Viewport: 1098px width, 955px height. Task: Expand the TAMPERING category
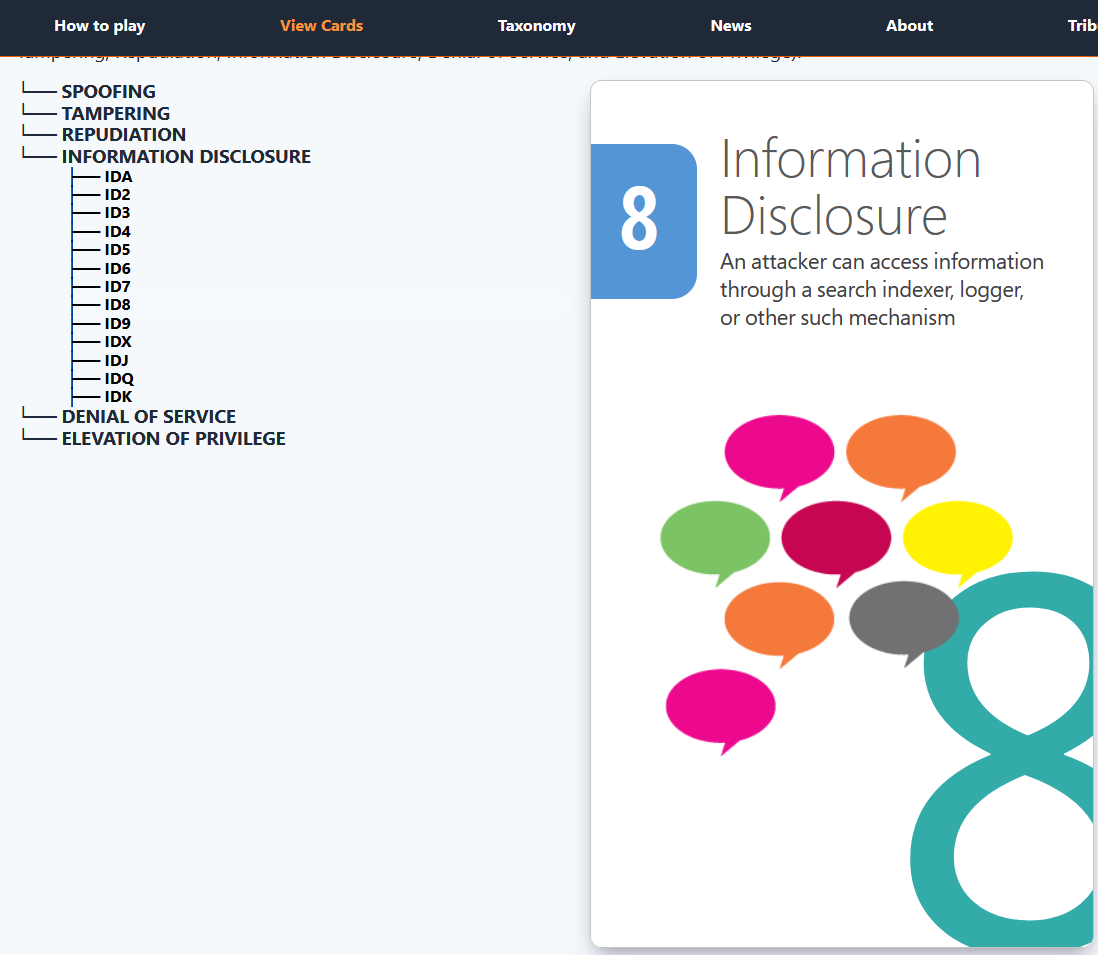pos(116,113)
